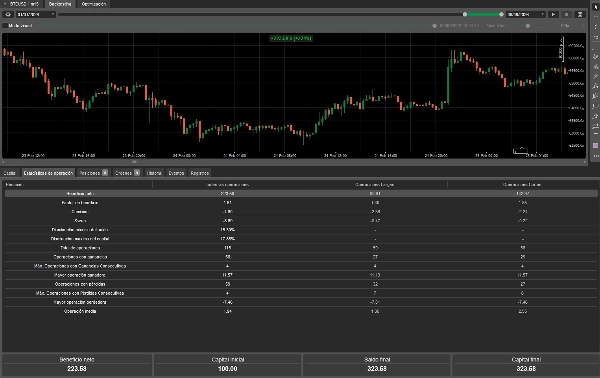
Task: Open the start date dropdown
Action: 36,14
